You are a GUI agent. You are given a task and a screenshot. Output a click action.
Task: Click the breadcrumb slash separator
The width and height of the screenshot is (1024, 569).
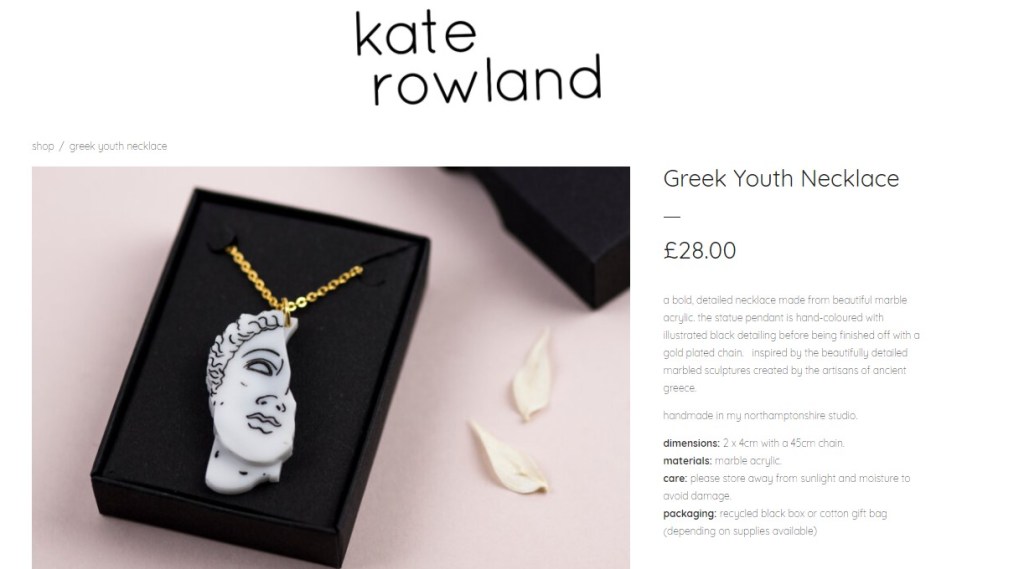pyautogui.click(x=62, y=146)
